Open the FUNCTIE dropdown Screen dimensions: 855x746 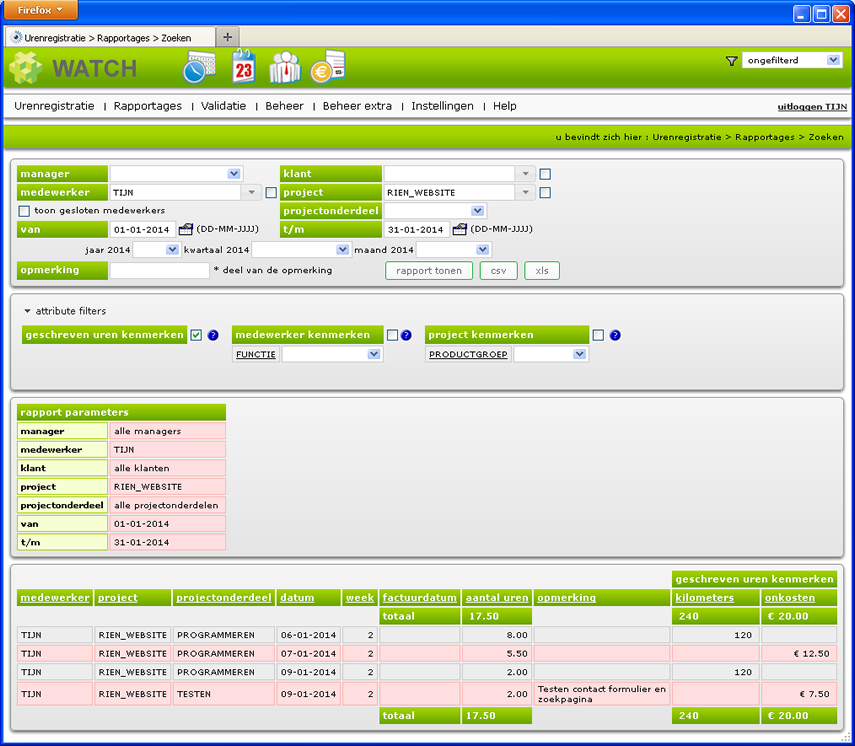(x=332, y=354)
